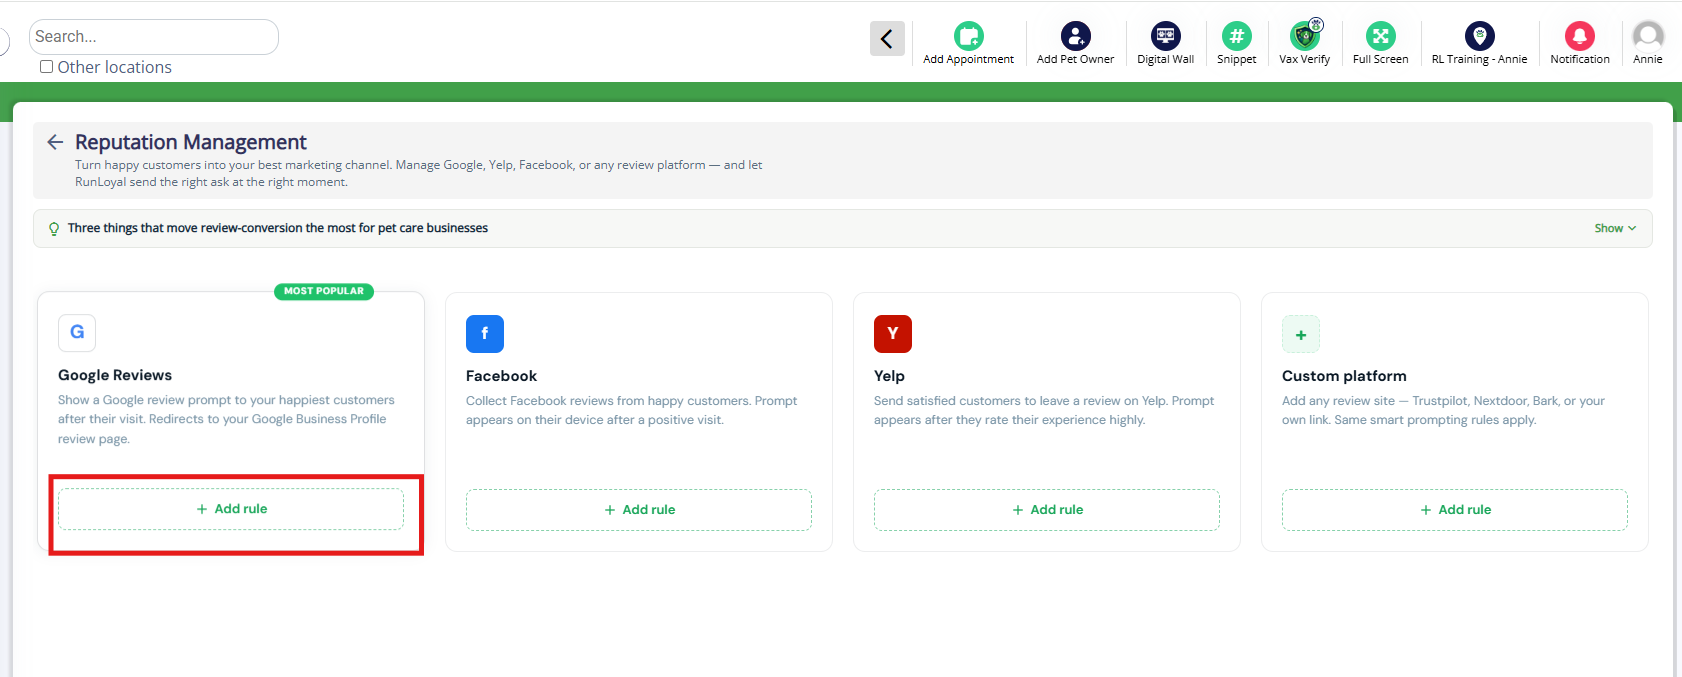1682x677 pixels.
Task: Click the Annie profile avatar
Action: [1648, 36]
